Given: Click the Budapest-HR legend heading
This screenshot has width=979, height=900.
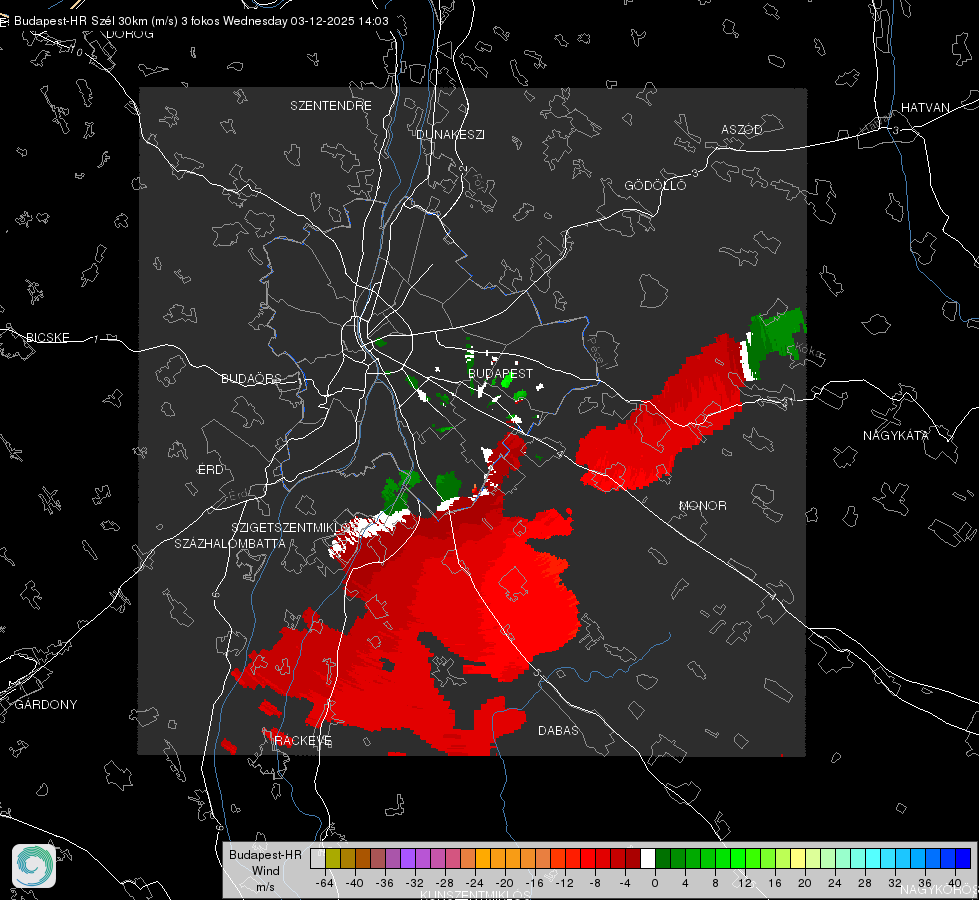Looking at the screenshot, I should [265, 855].
